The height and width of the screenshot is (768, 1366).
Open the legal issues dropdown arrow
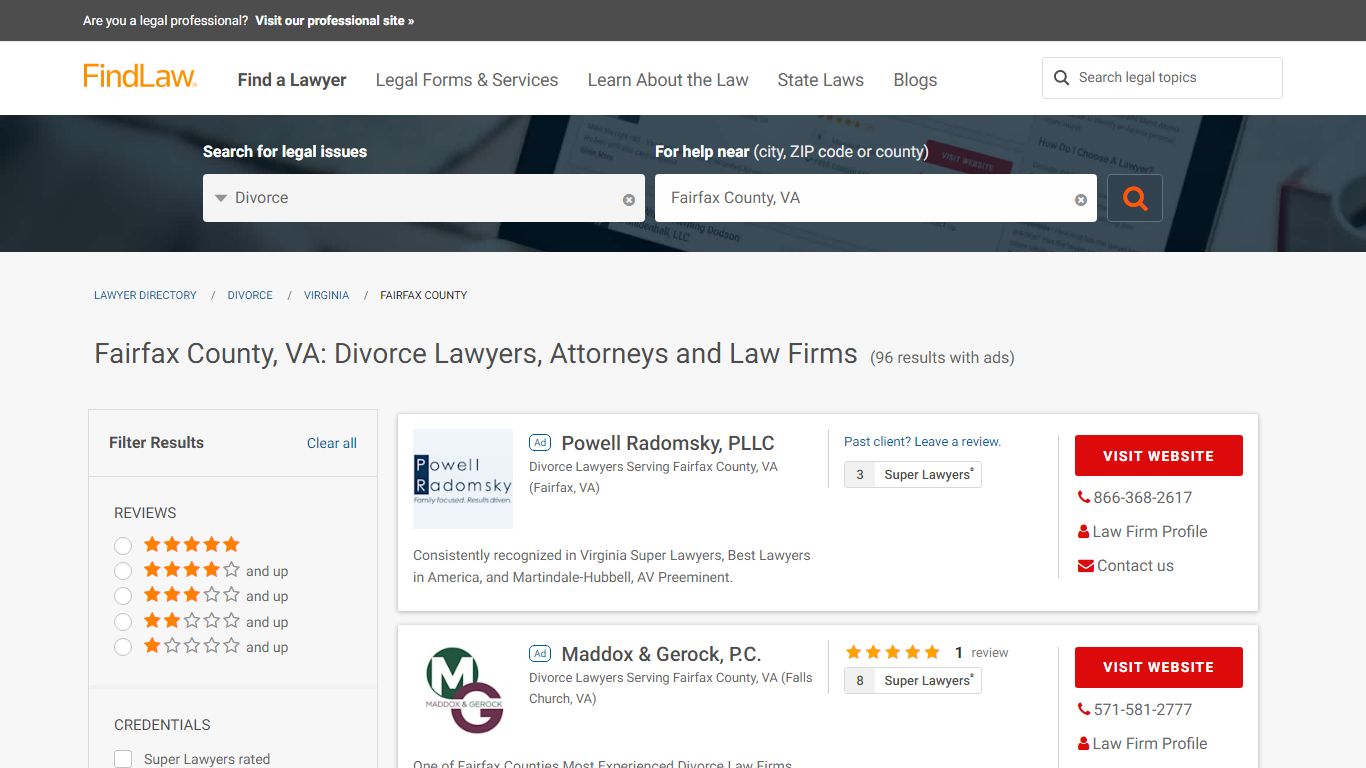(221, 198)
